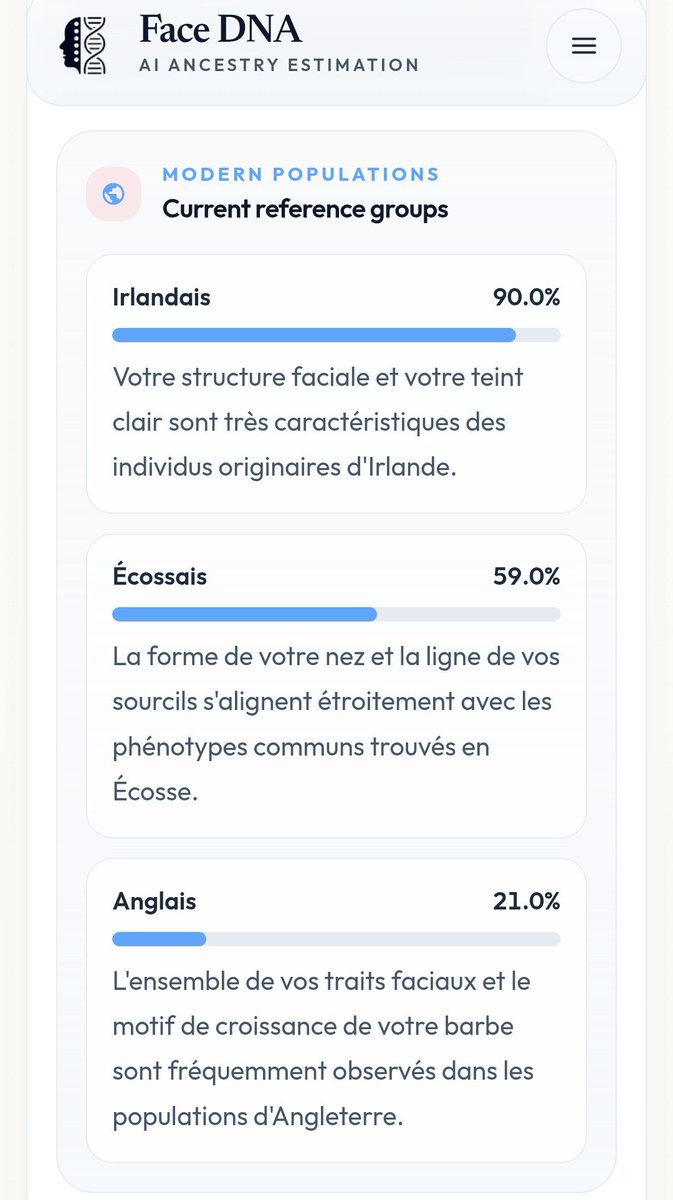Click the Écossais 59.0% progress bar
Screen dimensions: 673x1200
(336, 614)
